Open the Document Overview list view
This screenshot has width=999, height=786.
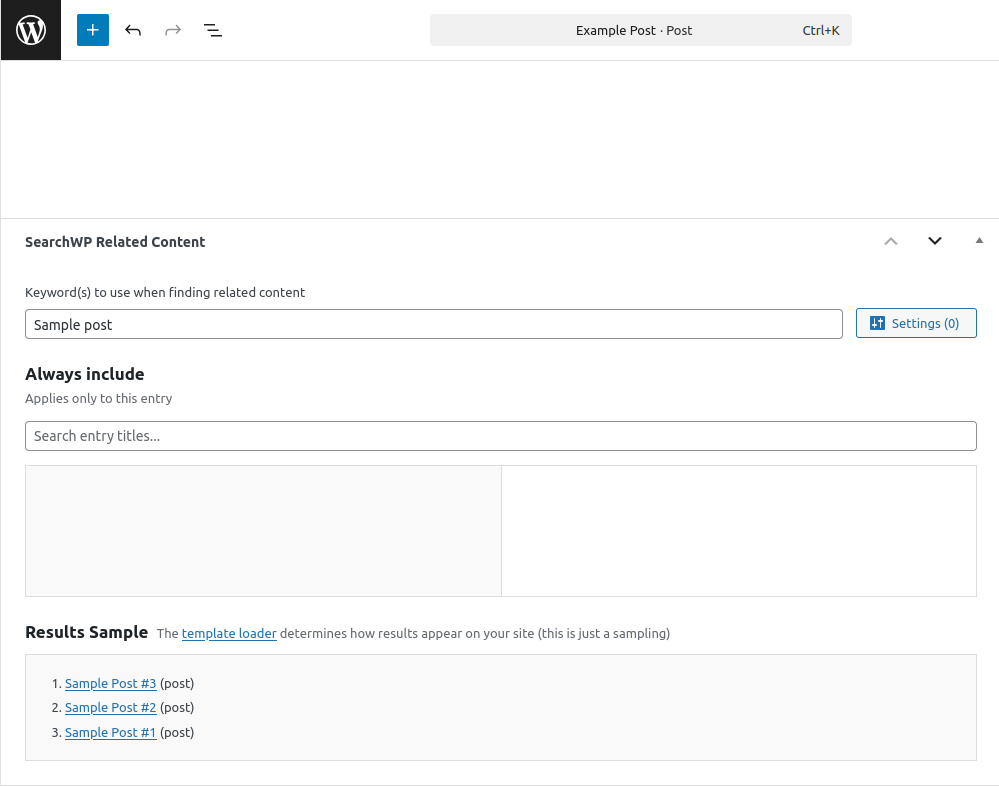pos(213,30)
